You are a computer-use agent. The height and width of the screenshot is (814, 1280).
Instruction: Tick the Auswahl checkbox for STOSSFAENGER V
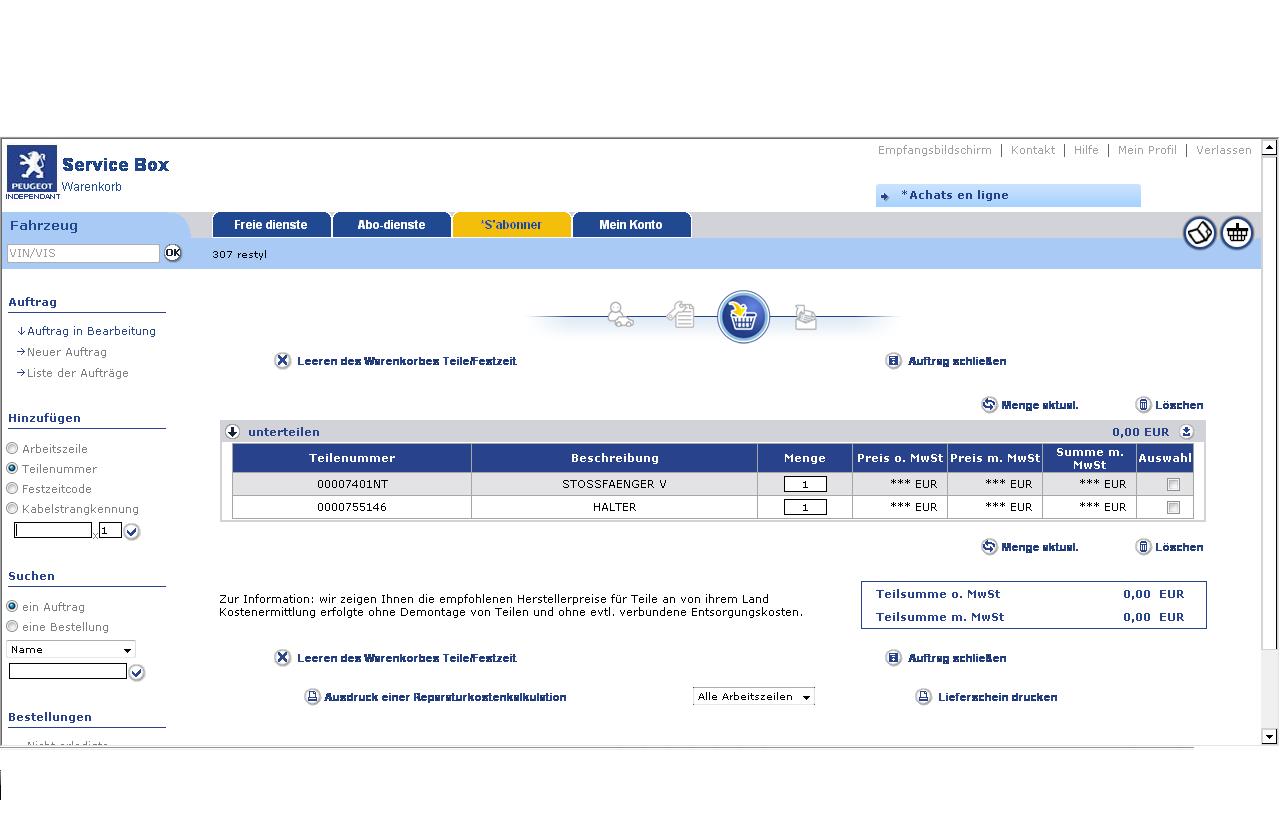pyautogui.click(x=1173, y=484)
